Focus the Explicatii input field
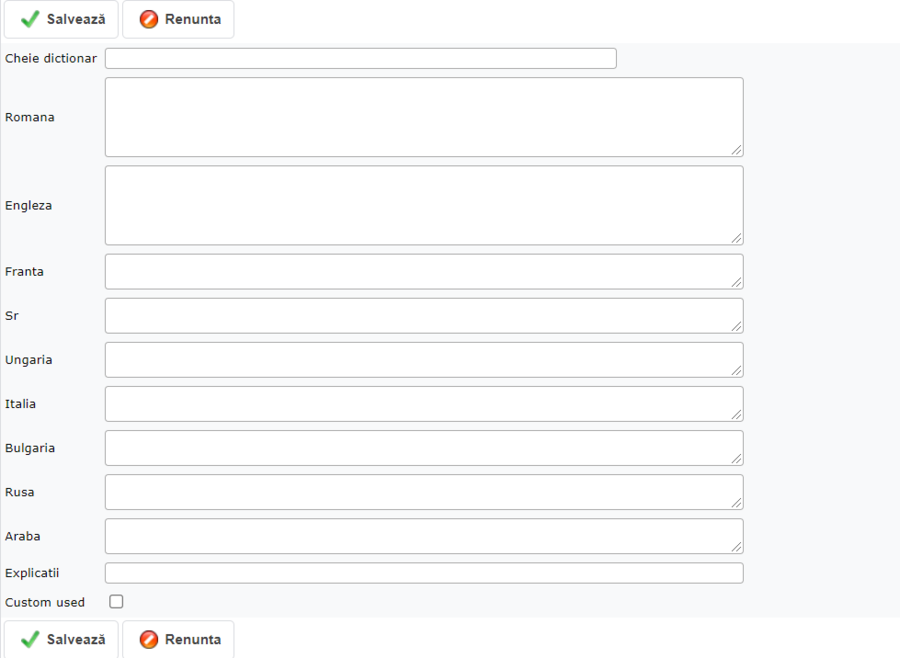 coord(423,573)
